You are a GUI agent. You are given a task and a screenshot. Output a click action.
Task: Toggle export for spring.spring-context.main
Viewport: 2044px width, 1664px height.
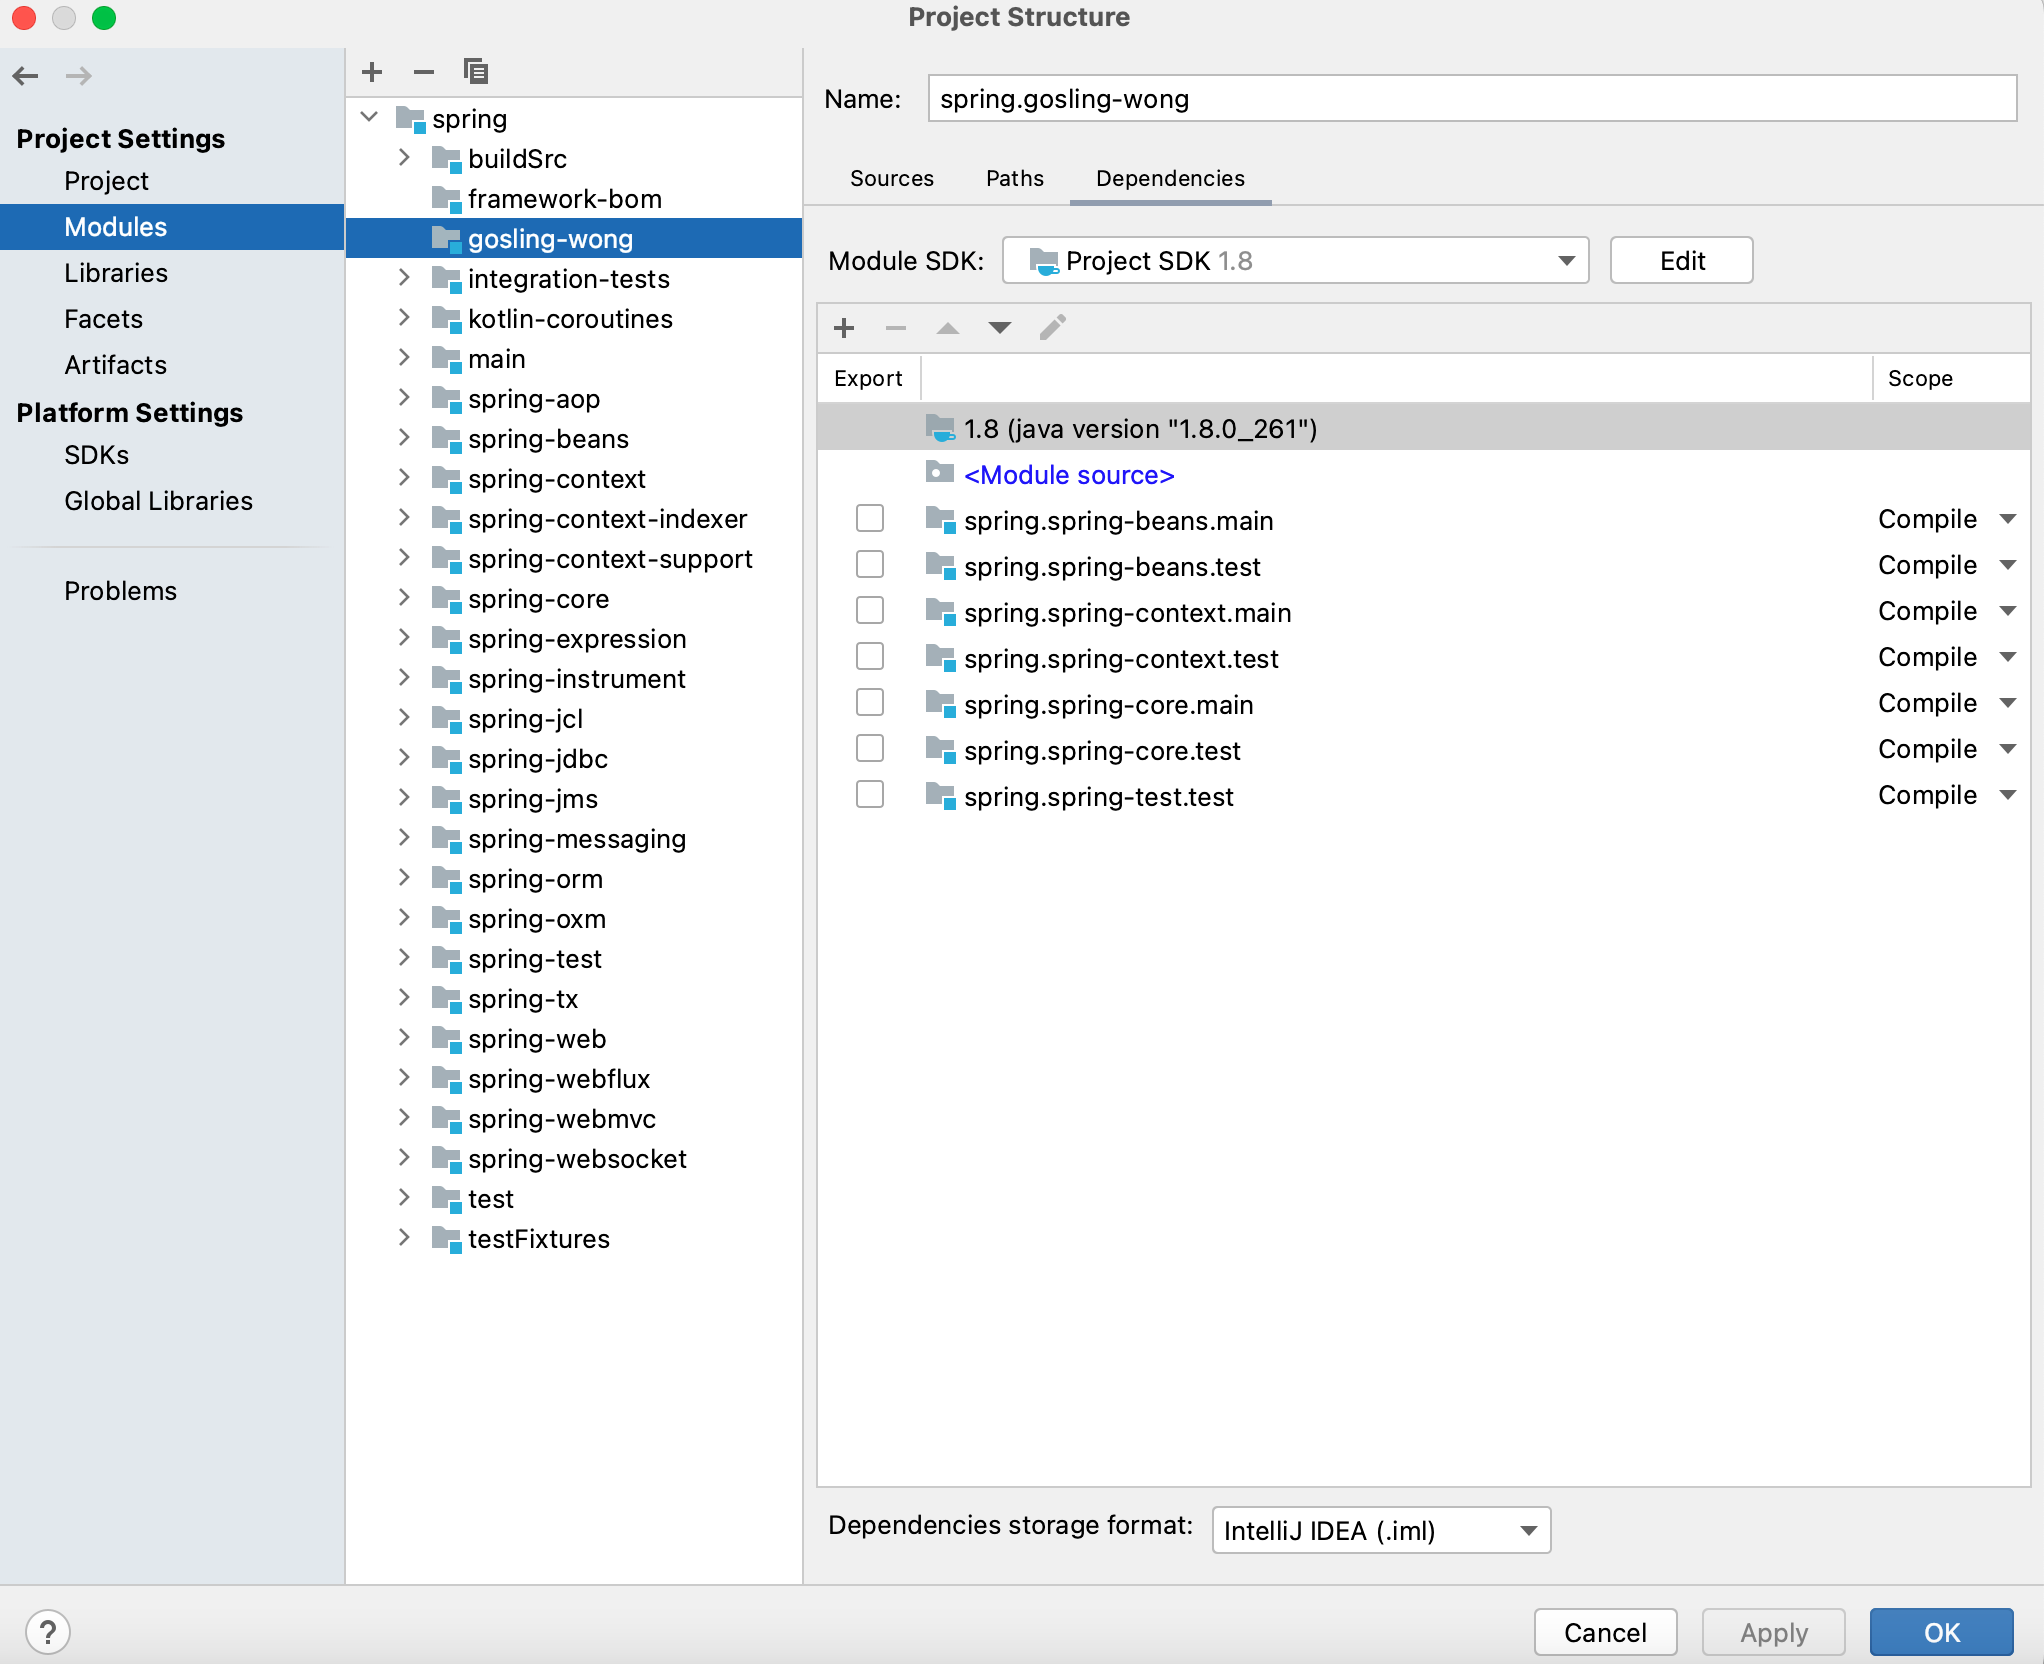pos(870,610)
